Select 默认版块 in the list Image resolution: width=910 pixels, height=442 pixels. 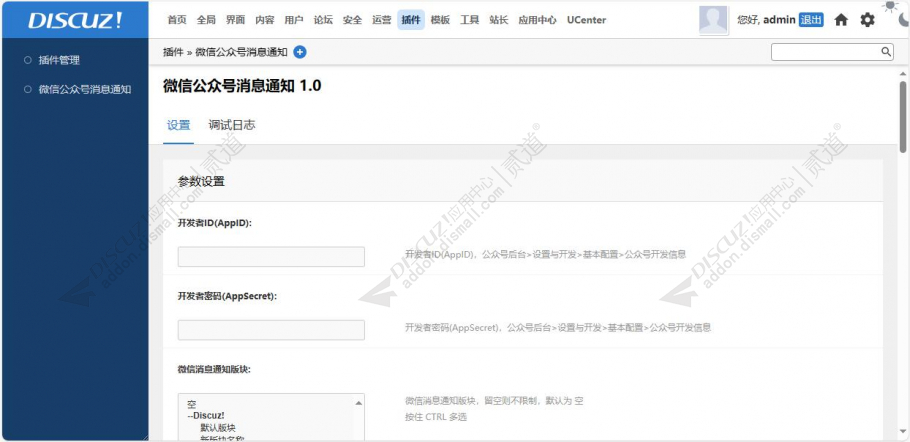coord(218,427)
